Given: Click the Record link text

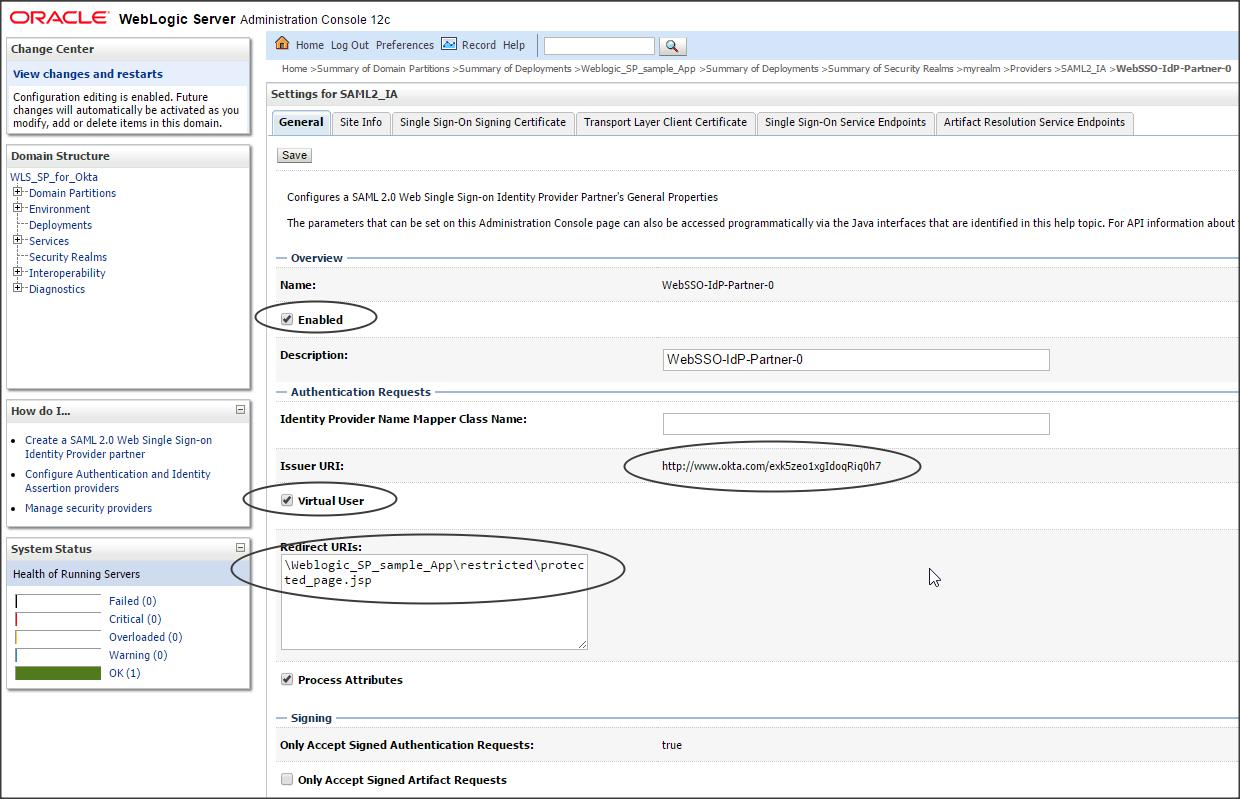Looking at the screenshot, I should tap(479, 45).
